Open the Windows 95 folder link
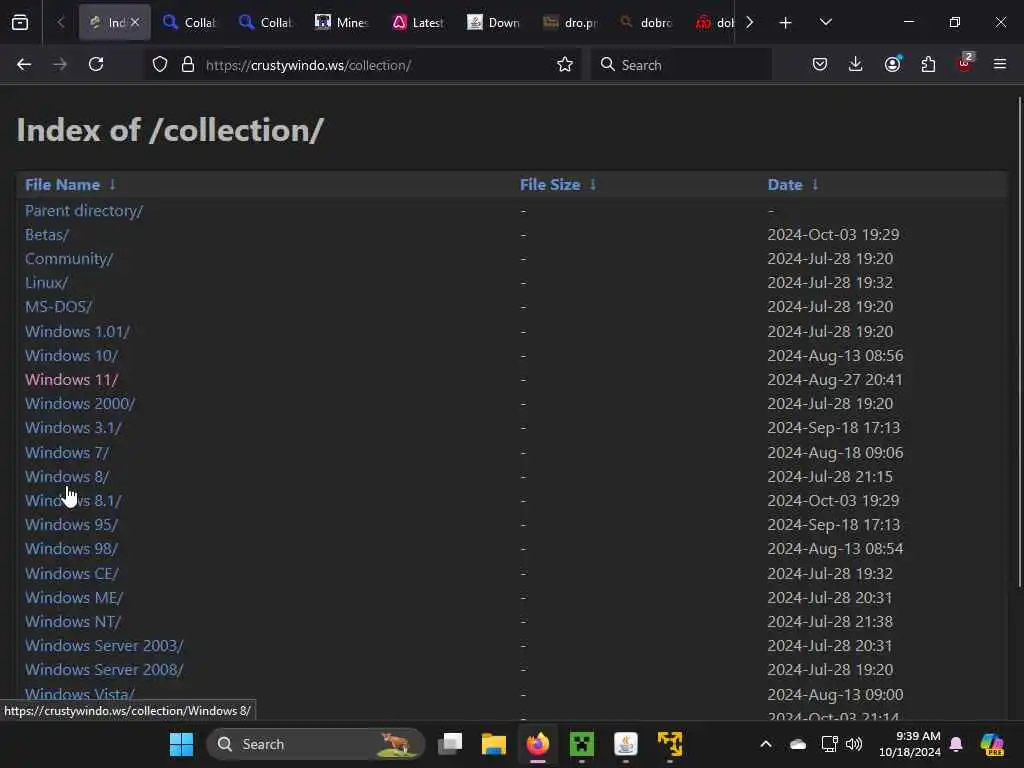This screenshot has height=768, width=1024. (x=72, y=525)
